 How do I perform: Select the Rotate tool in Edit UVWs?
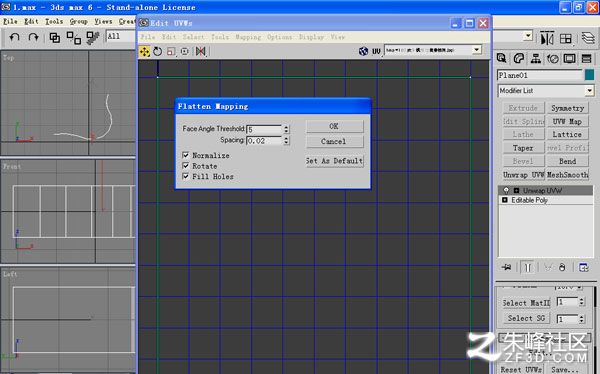(x=158, y=51)
